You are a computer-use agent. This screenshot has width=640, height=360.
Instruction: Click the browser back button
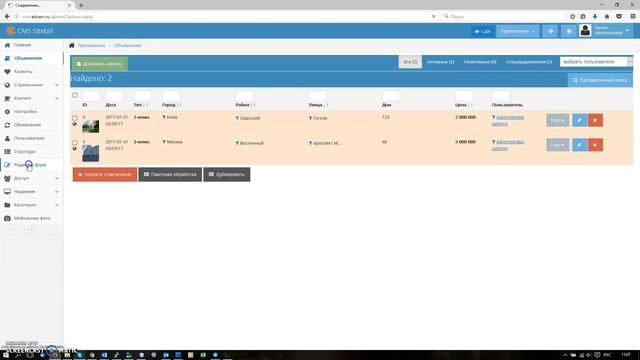tap(7, 16)
